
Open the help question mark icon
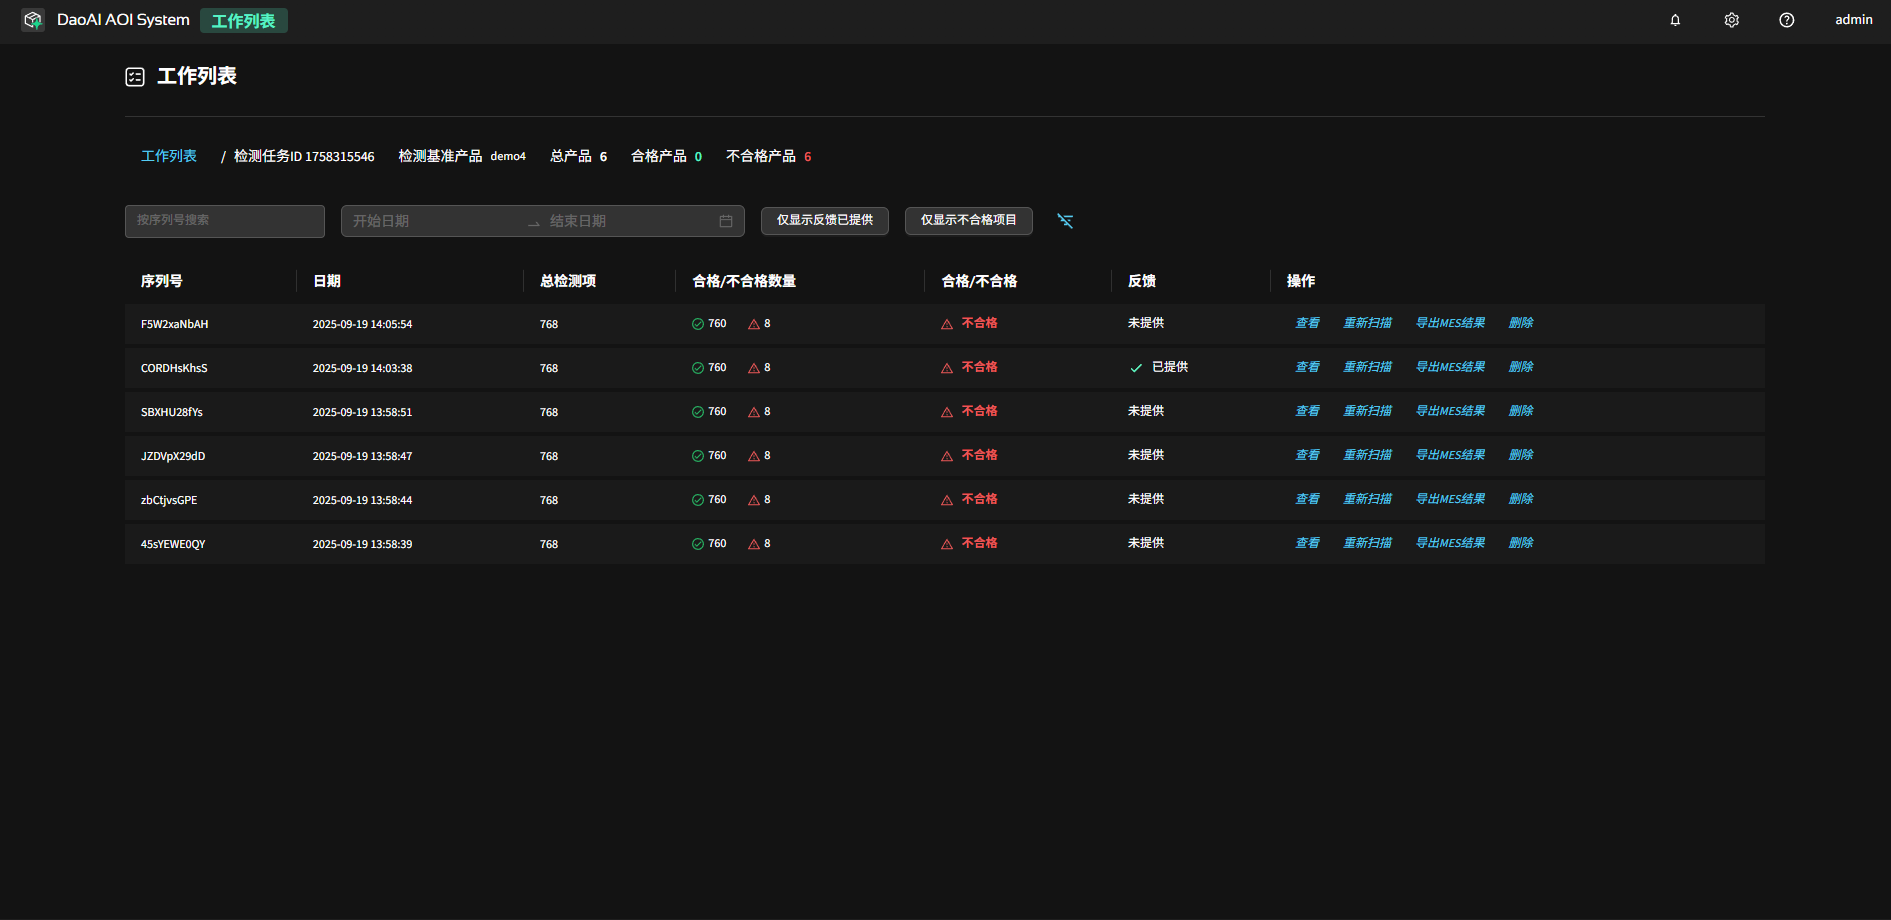pos(1786,20)
